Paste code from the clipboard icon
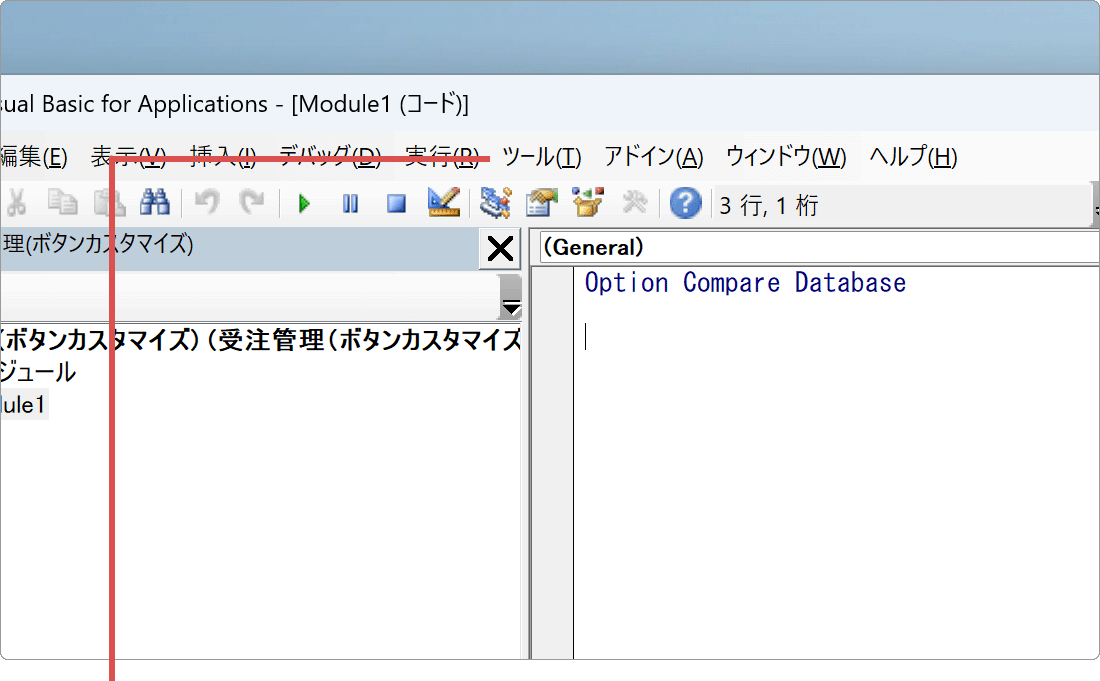 coord(110,203)
